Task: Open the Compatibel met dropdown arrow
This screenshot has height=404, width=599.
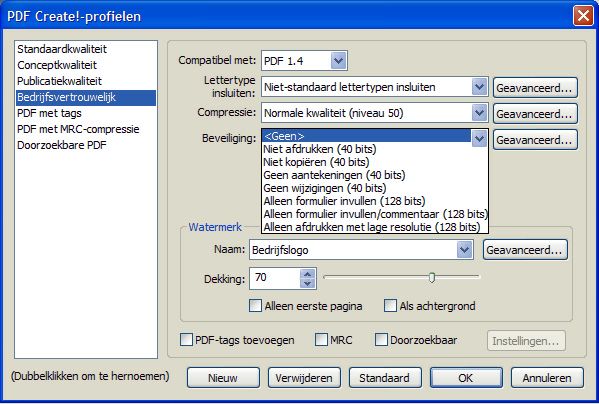Action: [338, 61]
